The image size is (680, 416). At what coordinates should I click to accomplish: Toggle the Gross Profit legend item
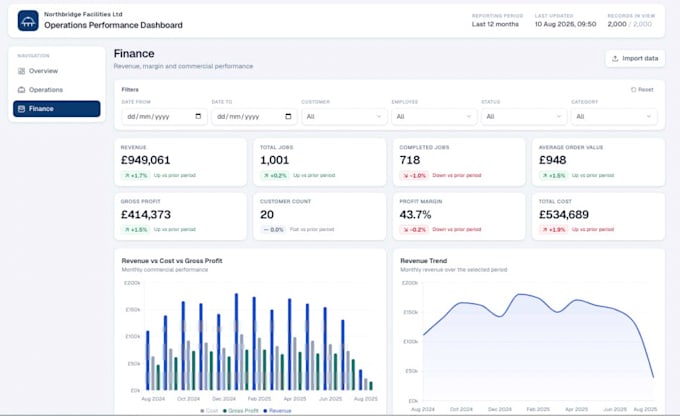click(x=241, y=410)
